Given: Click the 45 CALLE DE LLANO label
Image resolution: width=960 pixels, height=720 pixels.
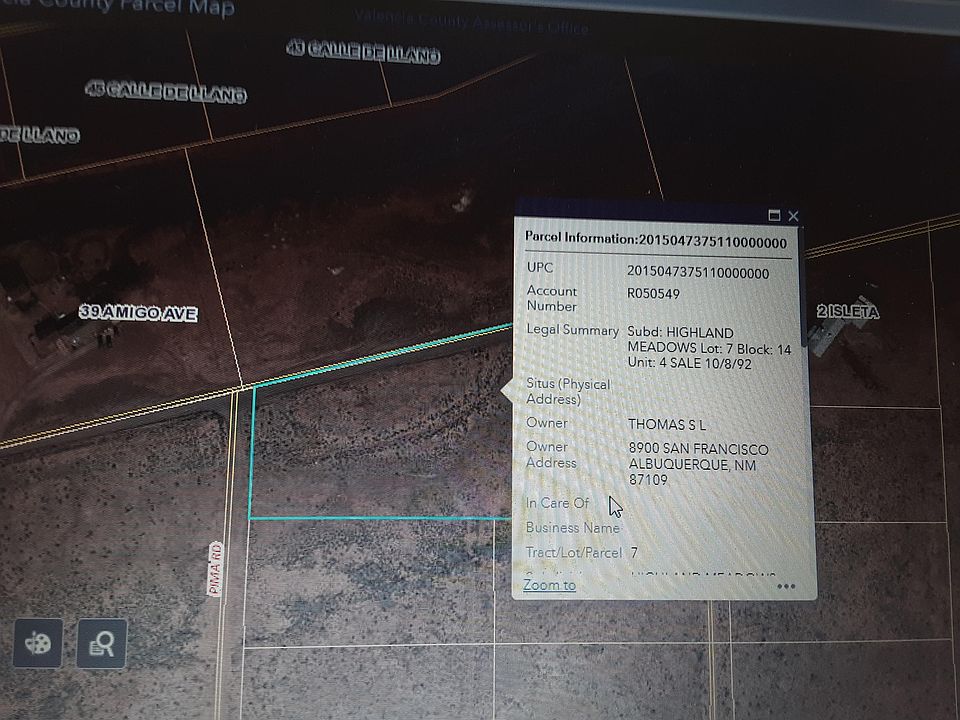Looking at the screenshot, I should [166, 91].
